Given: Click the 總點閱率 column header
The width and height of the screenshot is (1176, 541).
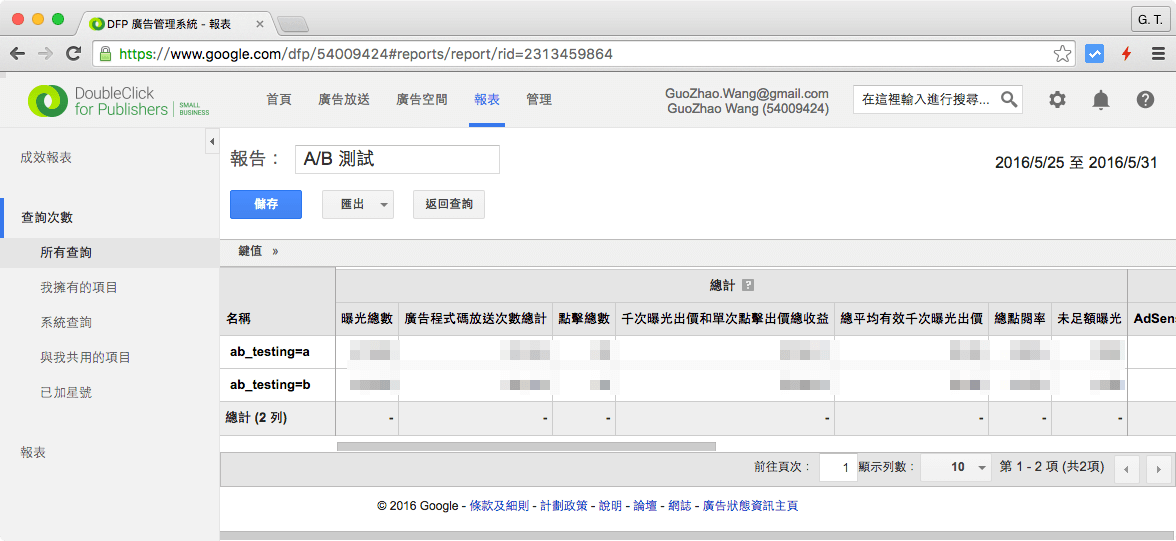Looking at the screenshot, I should click(1020, 318).
